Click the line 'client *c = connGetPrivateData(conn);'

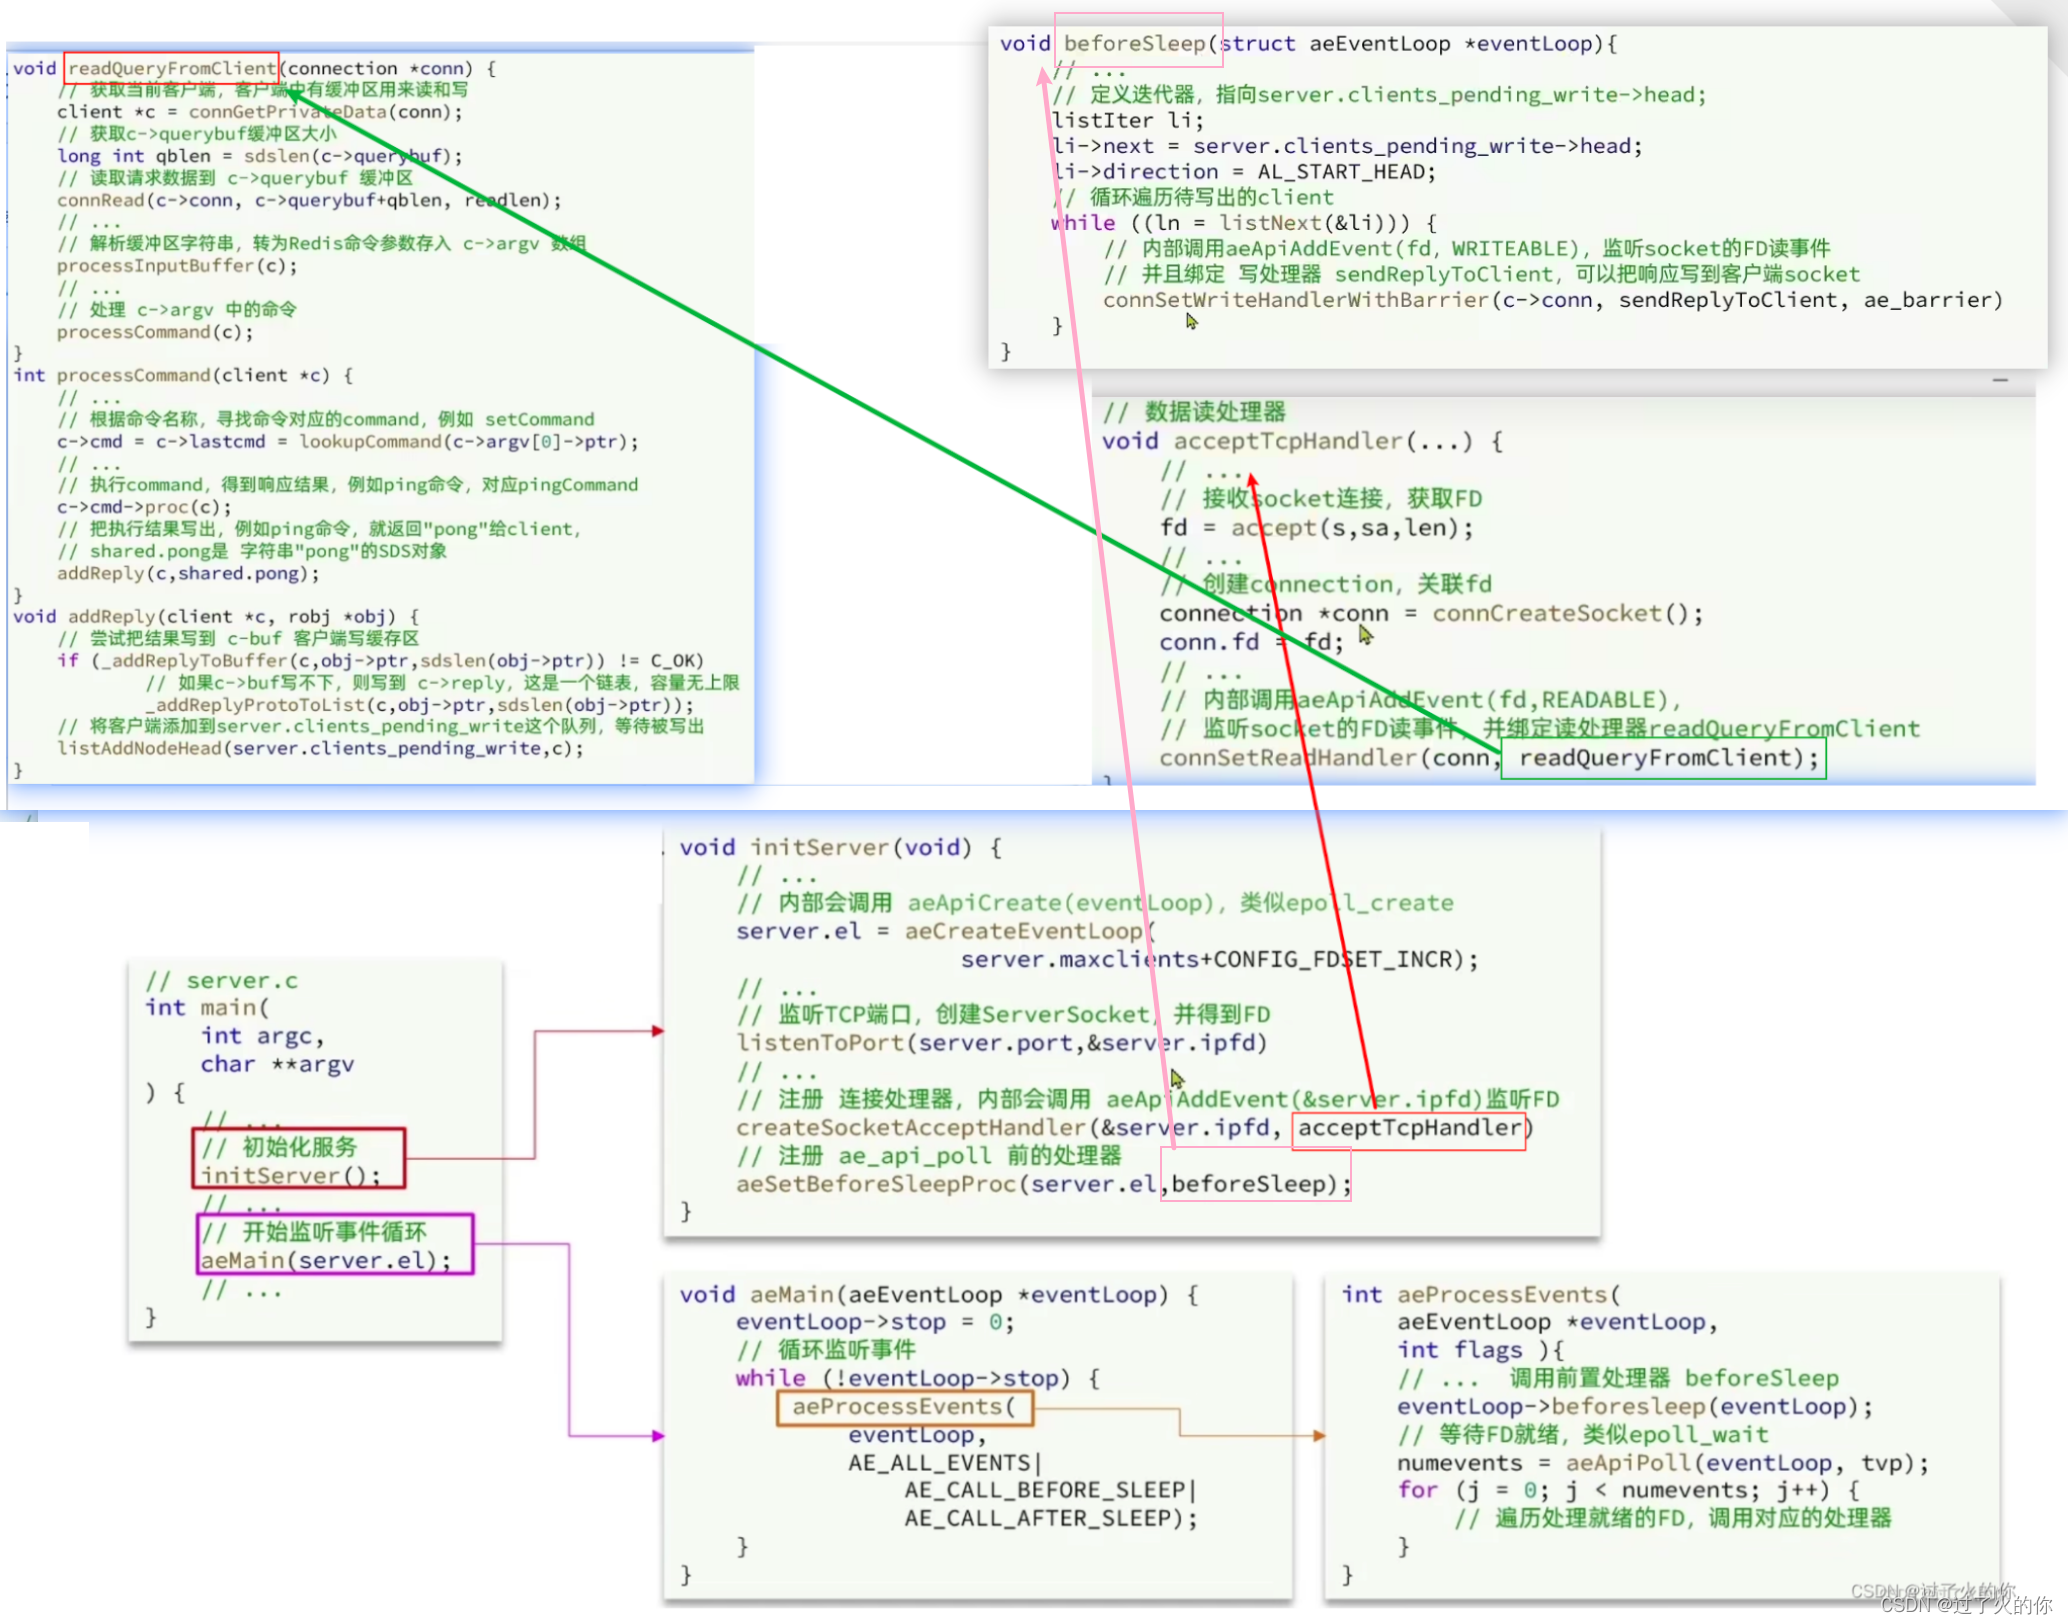click(x=260, y=112)
